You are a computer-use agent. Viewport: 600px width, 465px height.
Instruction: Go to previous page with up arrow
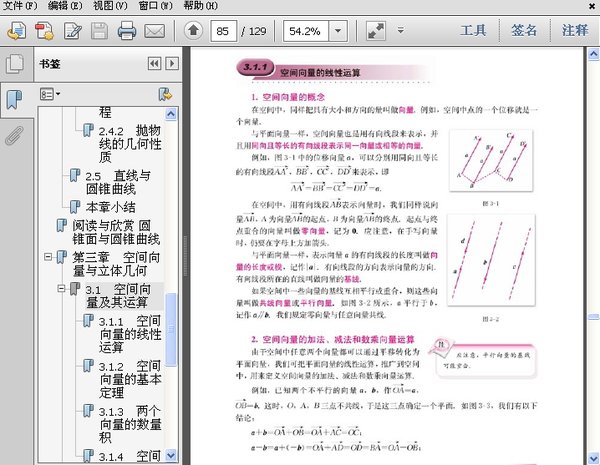(194, 31)
